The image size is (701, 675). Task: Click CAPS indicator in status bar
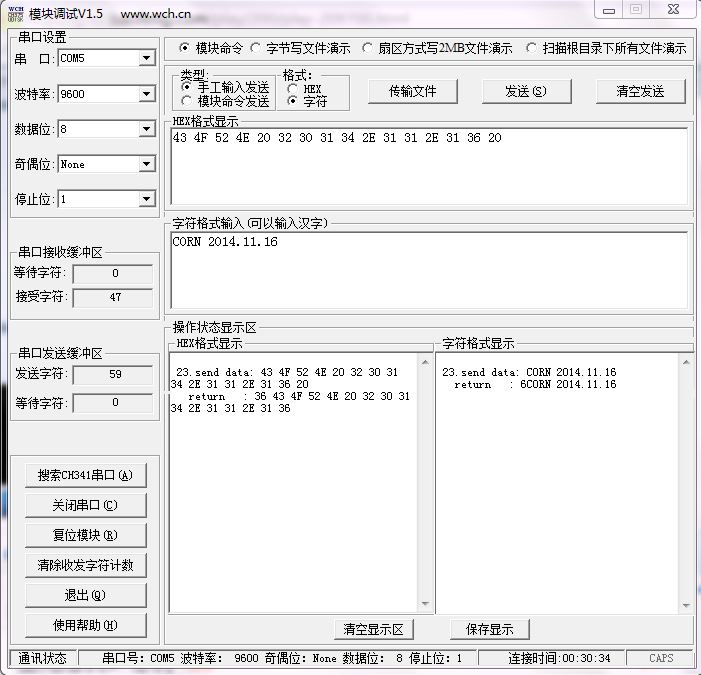[660, 658]
